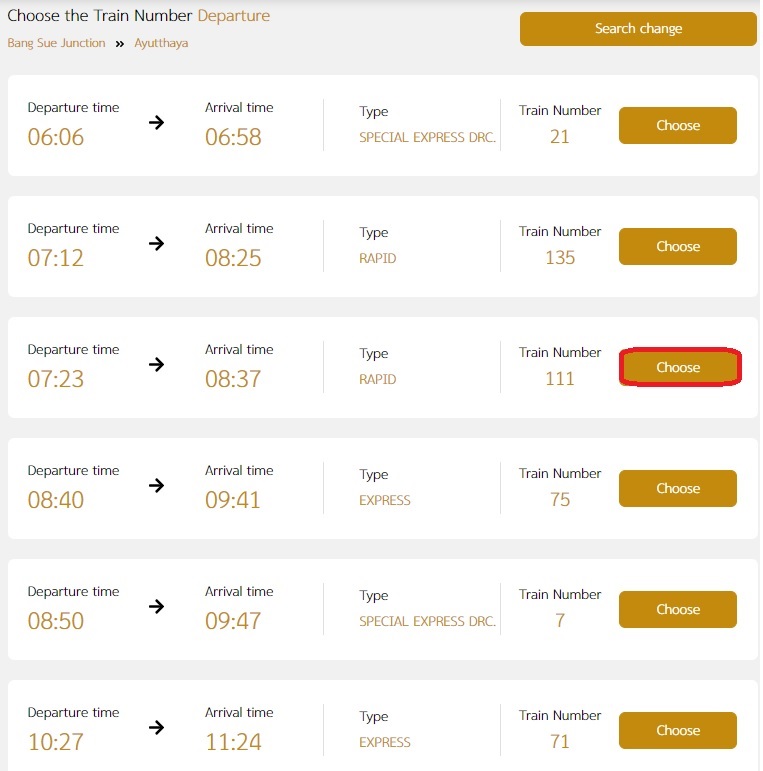
Task: Click the 08:37 arrival time
Action: click(x=233, y=379)
